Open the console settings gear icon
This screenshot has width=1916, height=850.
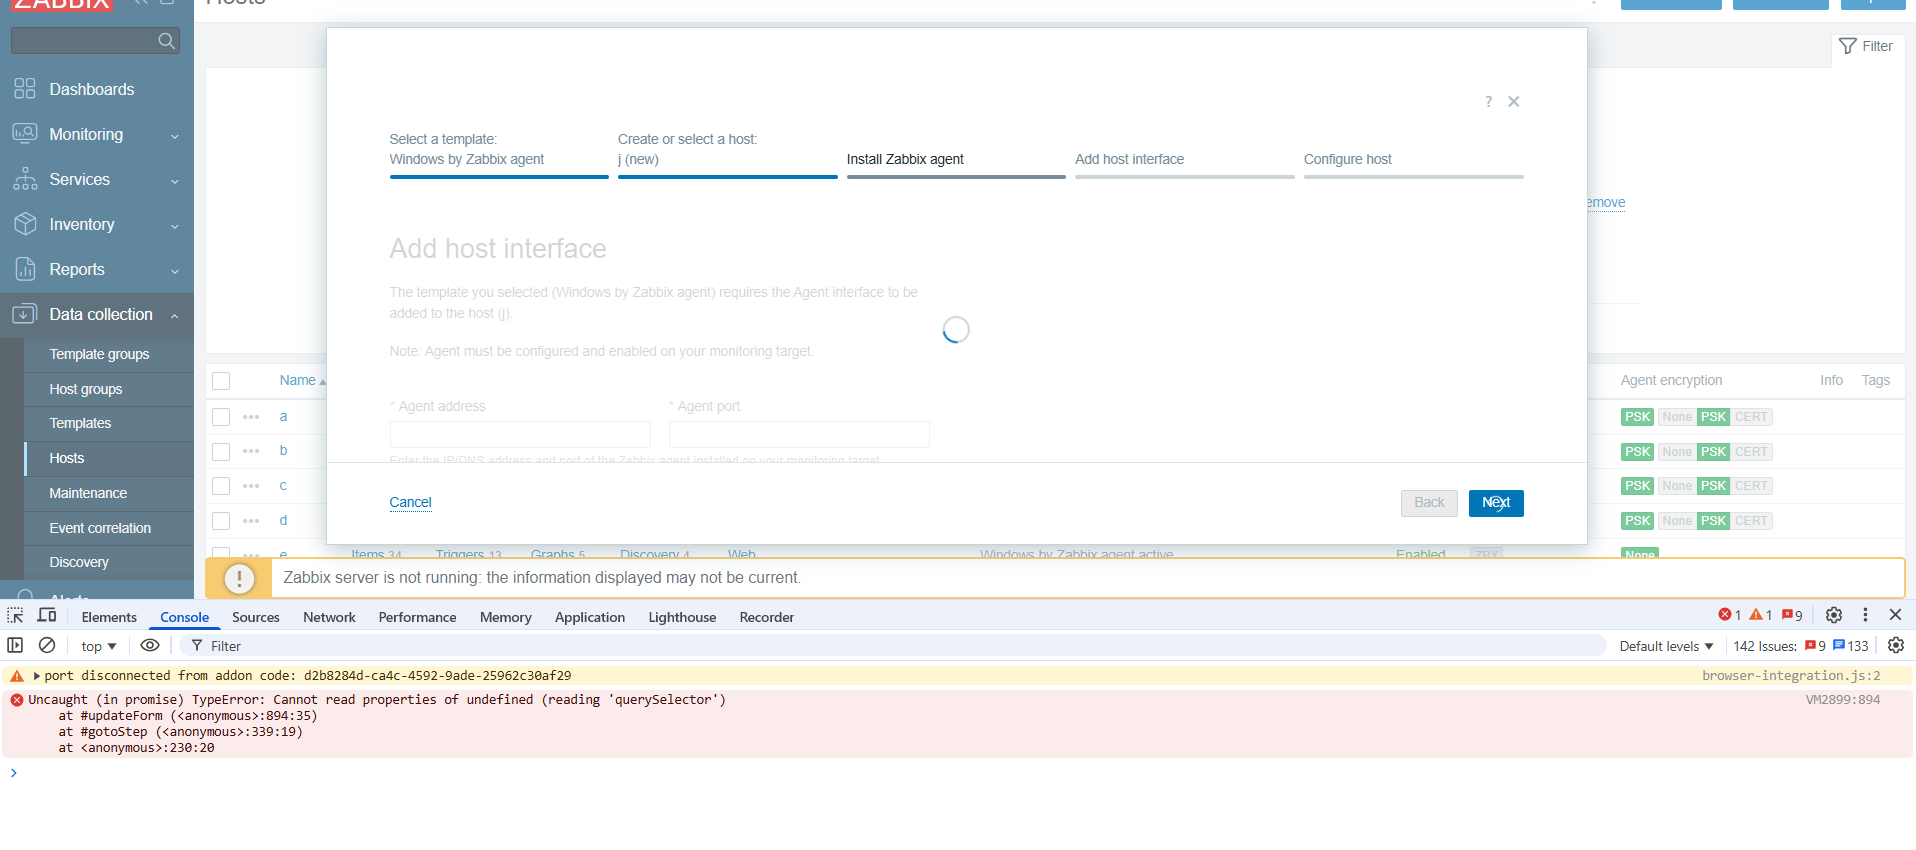click(1896, 646)
